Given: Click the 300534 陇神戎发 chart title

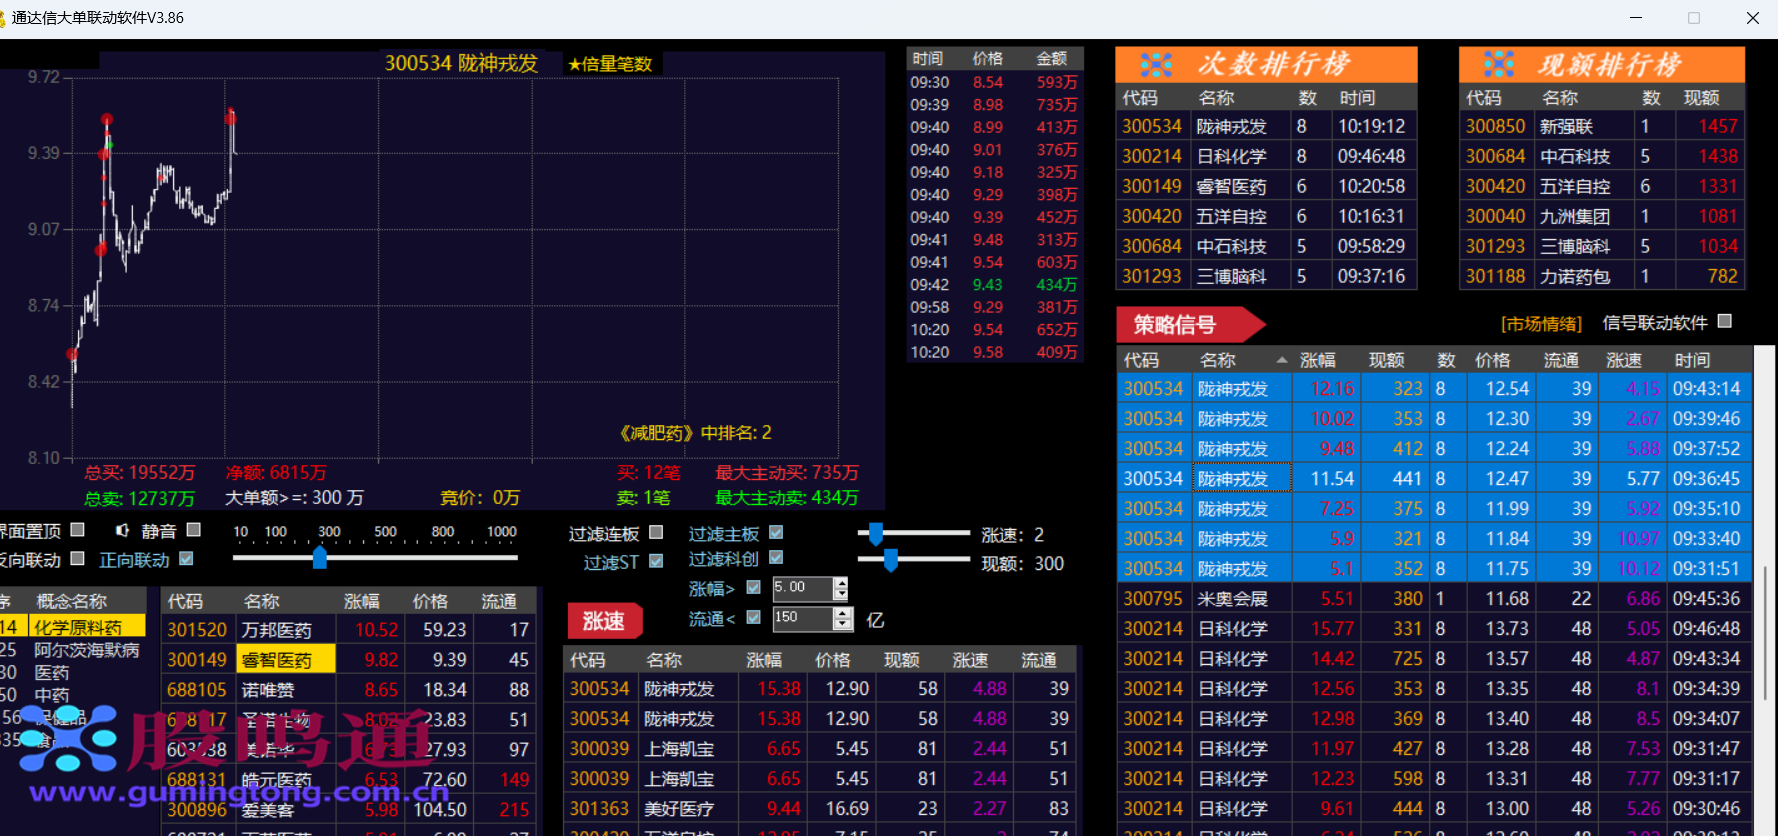Looking at the screenshot, I should click(x=461, y=64).
